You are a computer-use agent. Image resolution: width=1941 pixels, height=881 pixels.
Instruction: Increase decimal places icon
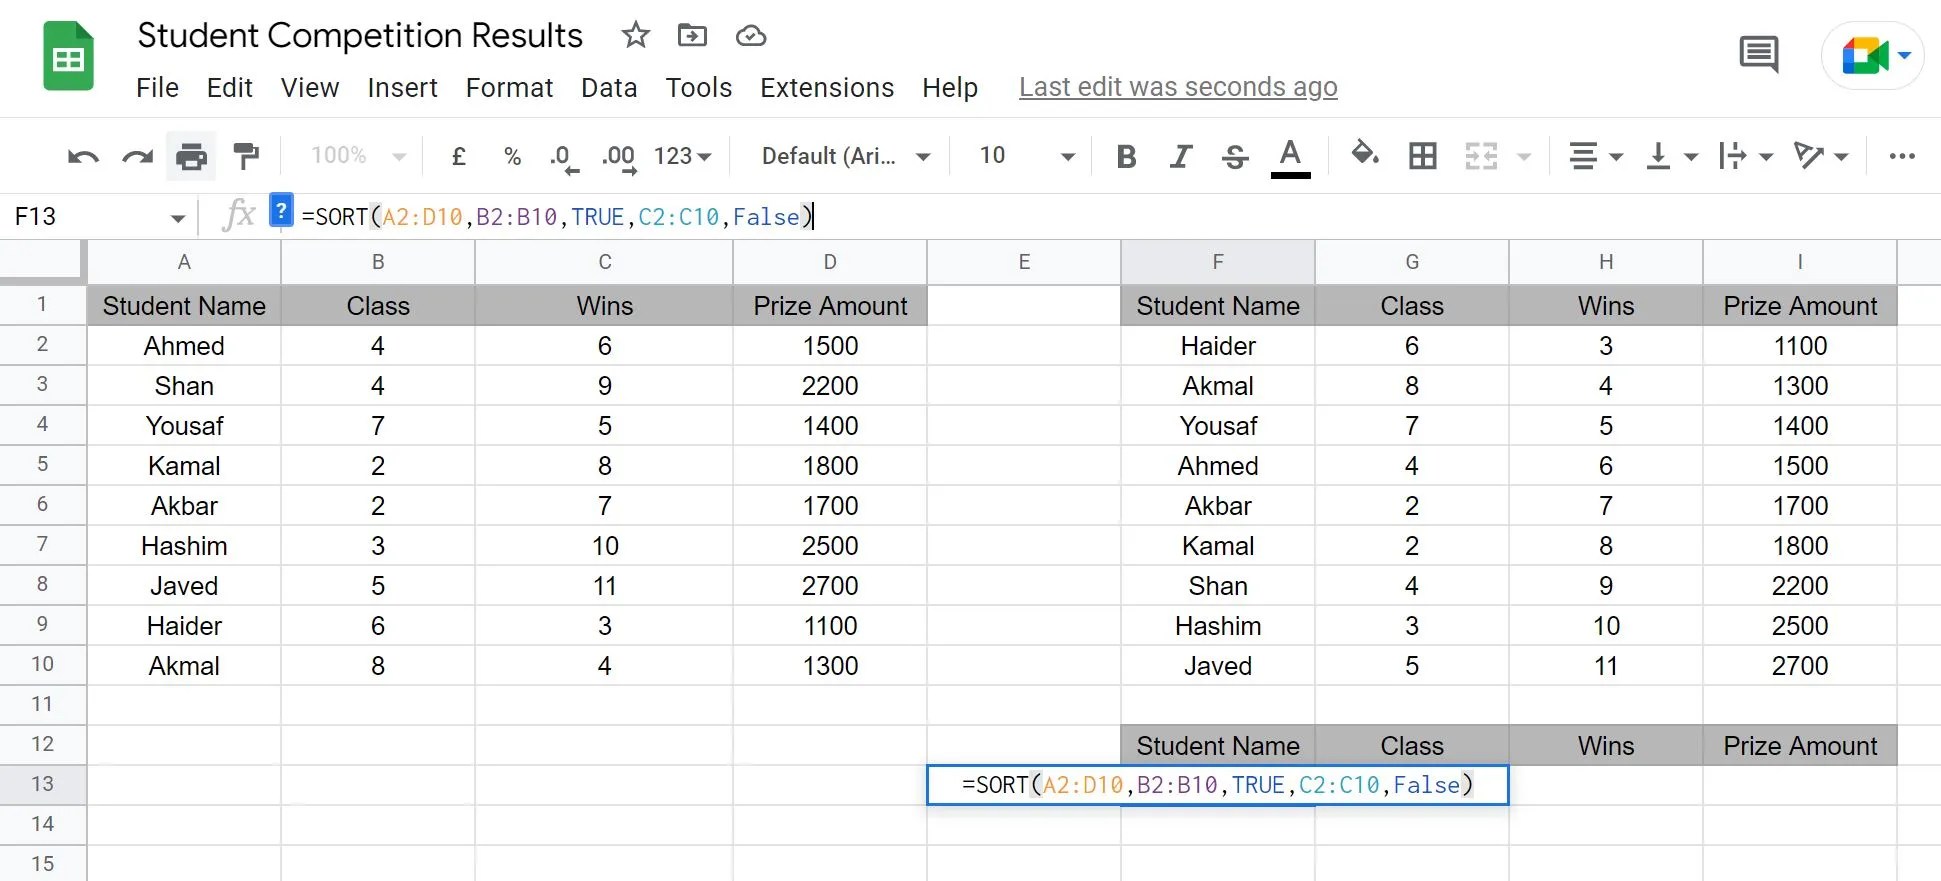click(x=619, y=158)
